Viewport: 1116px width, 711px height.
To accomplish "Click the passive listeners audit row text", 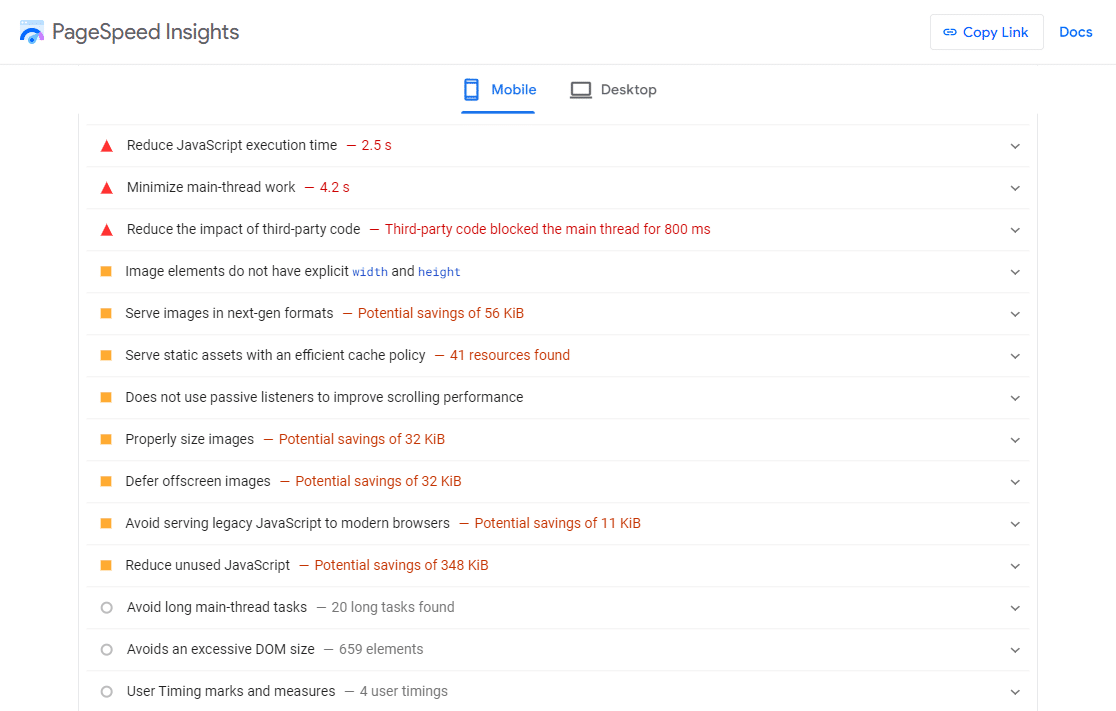I will 324,398.
